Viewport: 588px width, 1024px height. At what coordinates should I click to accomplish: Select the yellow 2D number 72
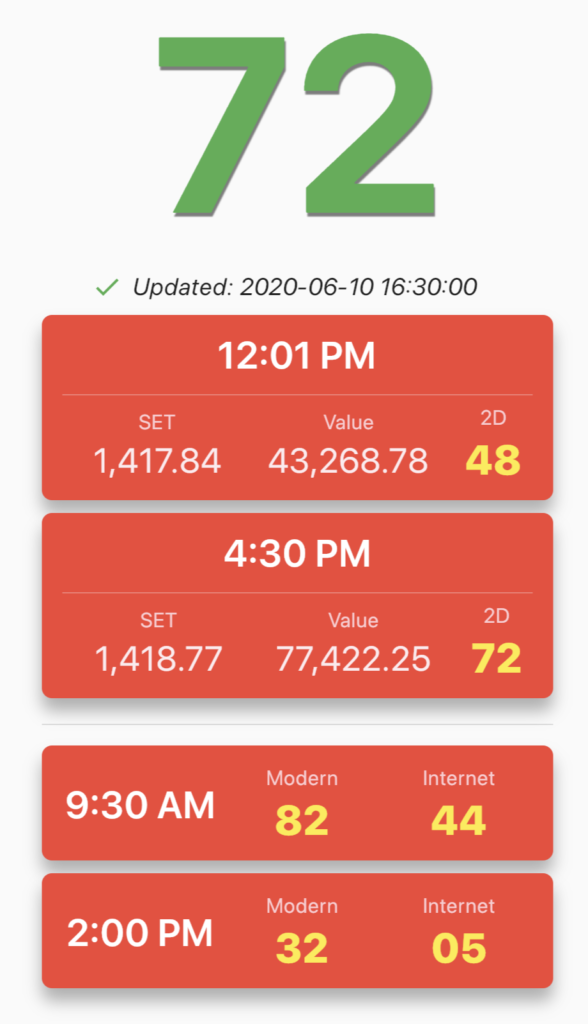[497, 658]
